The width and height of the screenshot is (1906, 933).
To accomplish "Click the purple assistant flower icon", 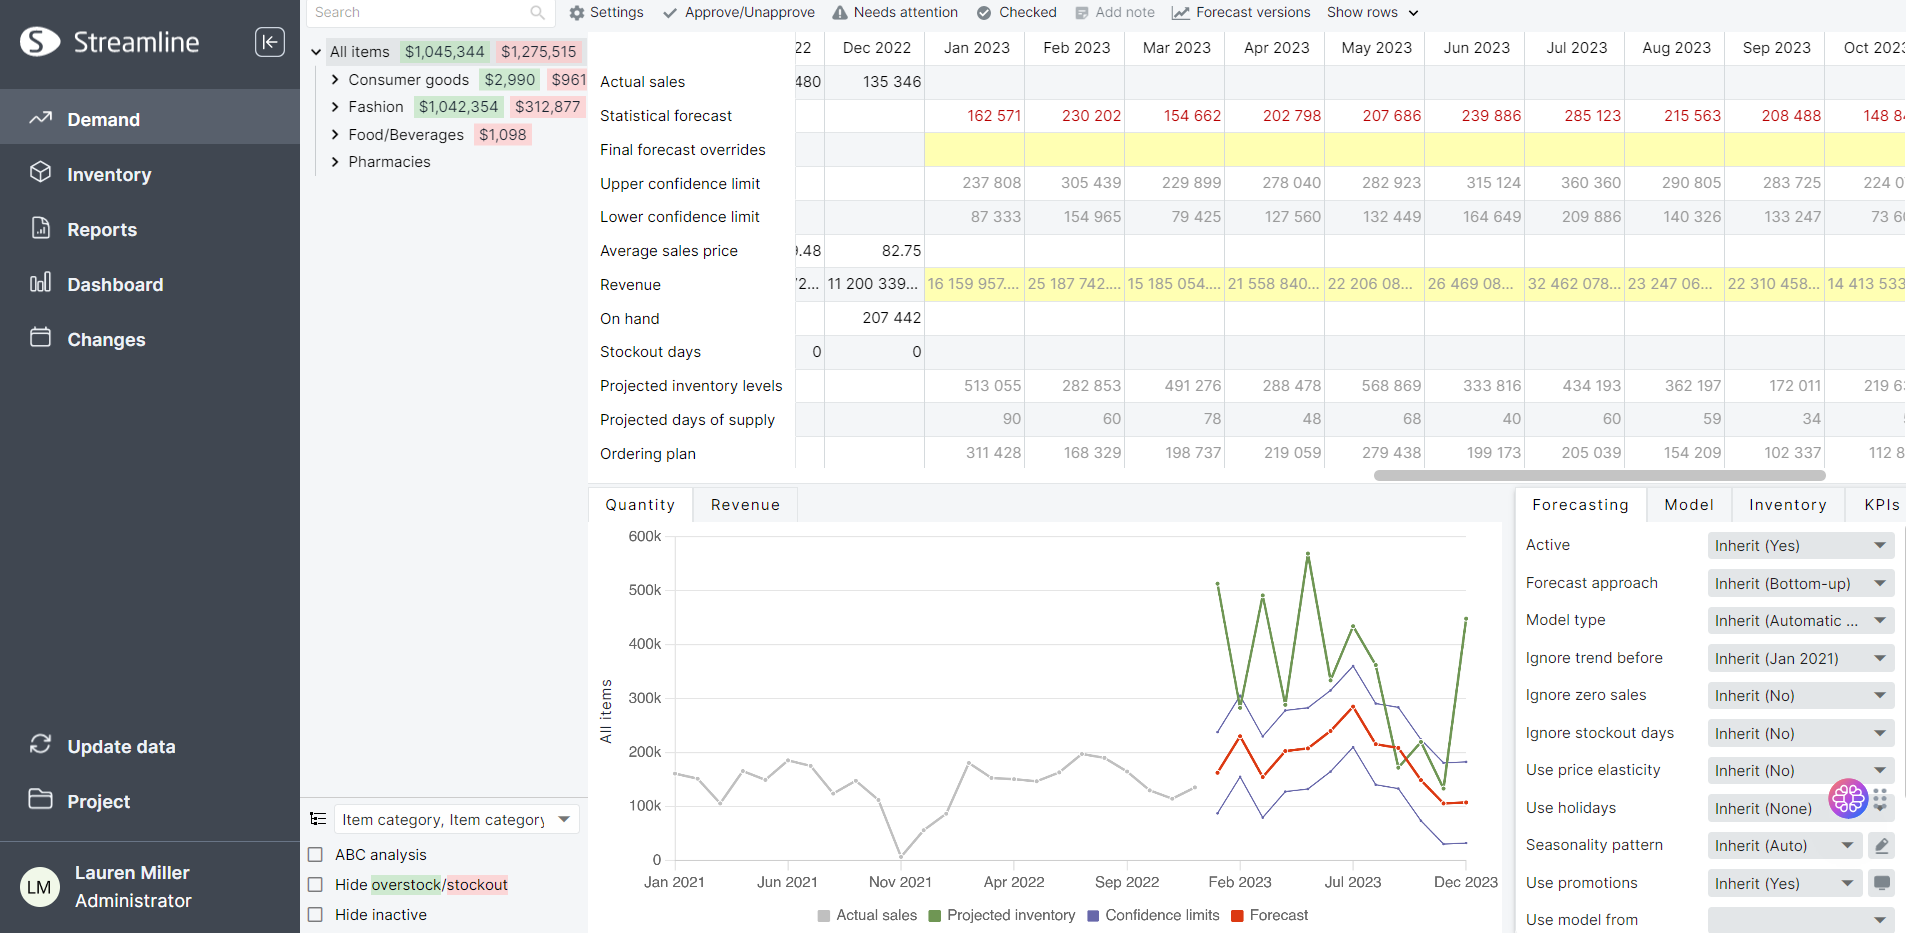I will (x=1848, y=798).
